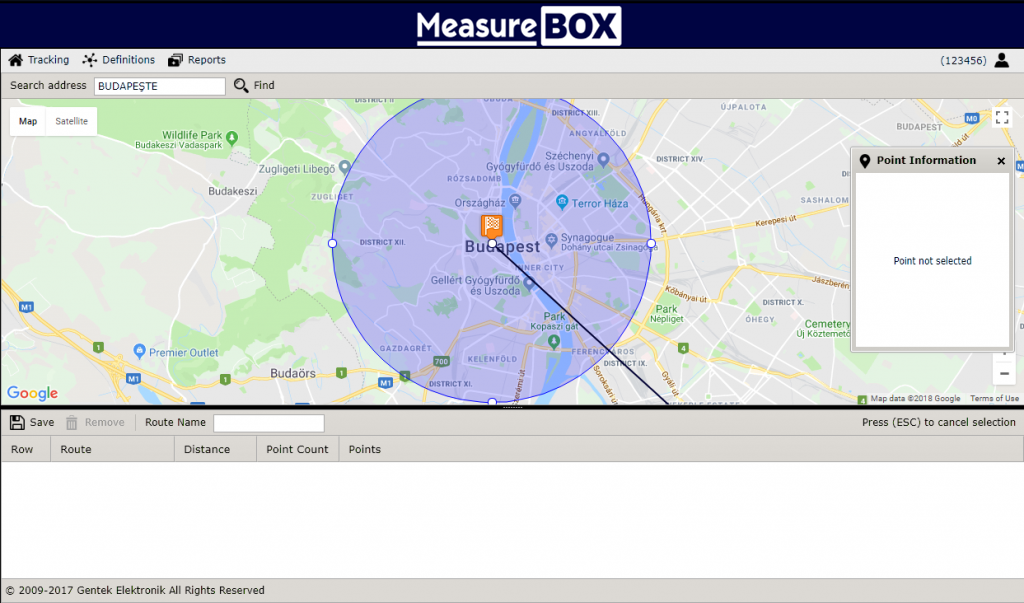Click the Google logo on map

(32, 393)
